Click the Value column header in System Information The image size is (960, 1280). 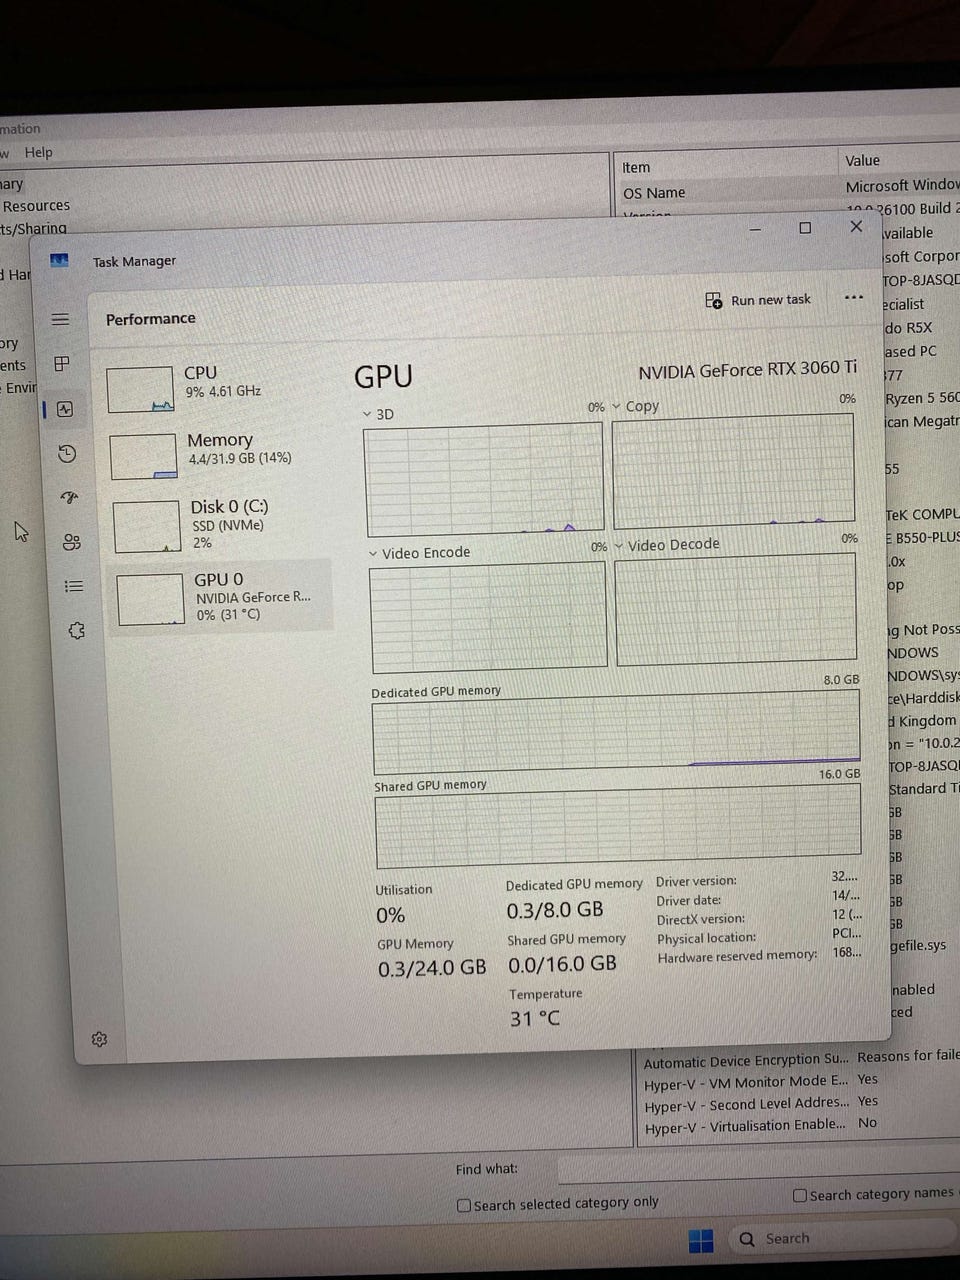point(862,160)
